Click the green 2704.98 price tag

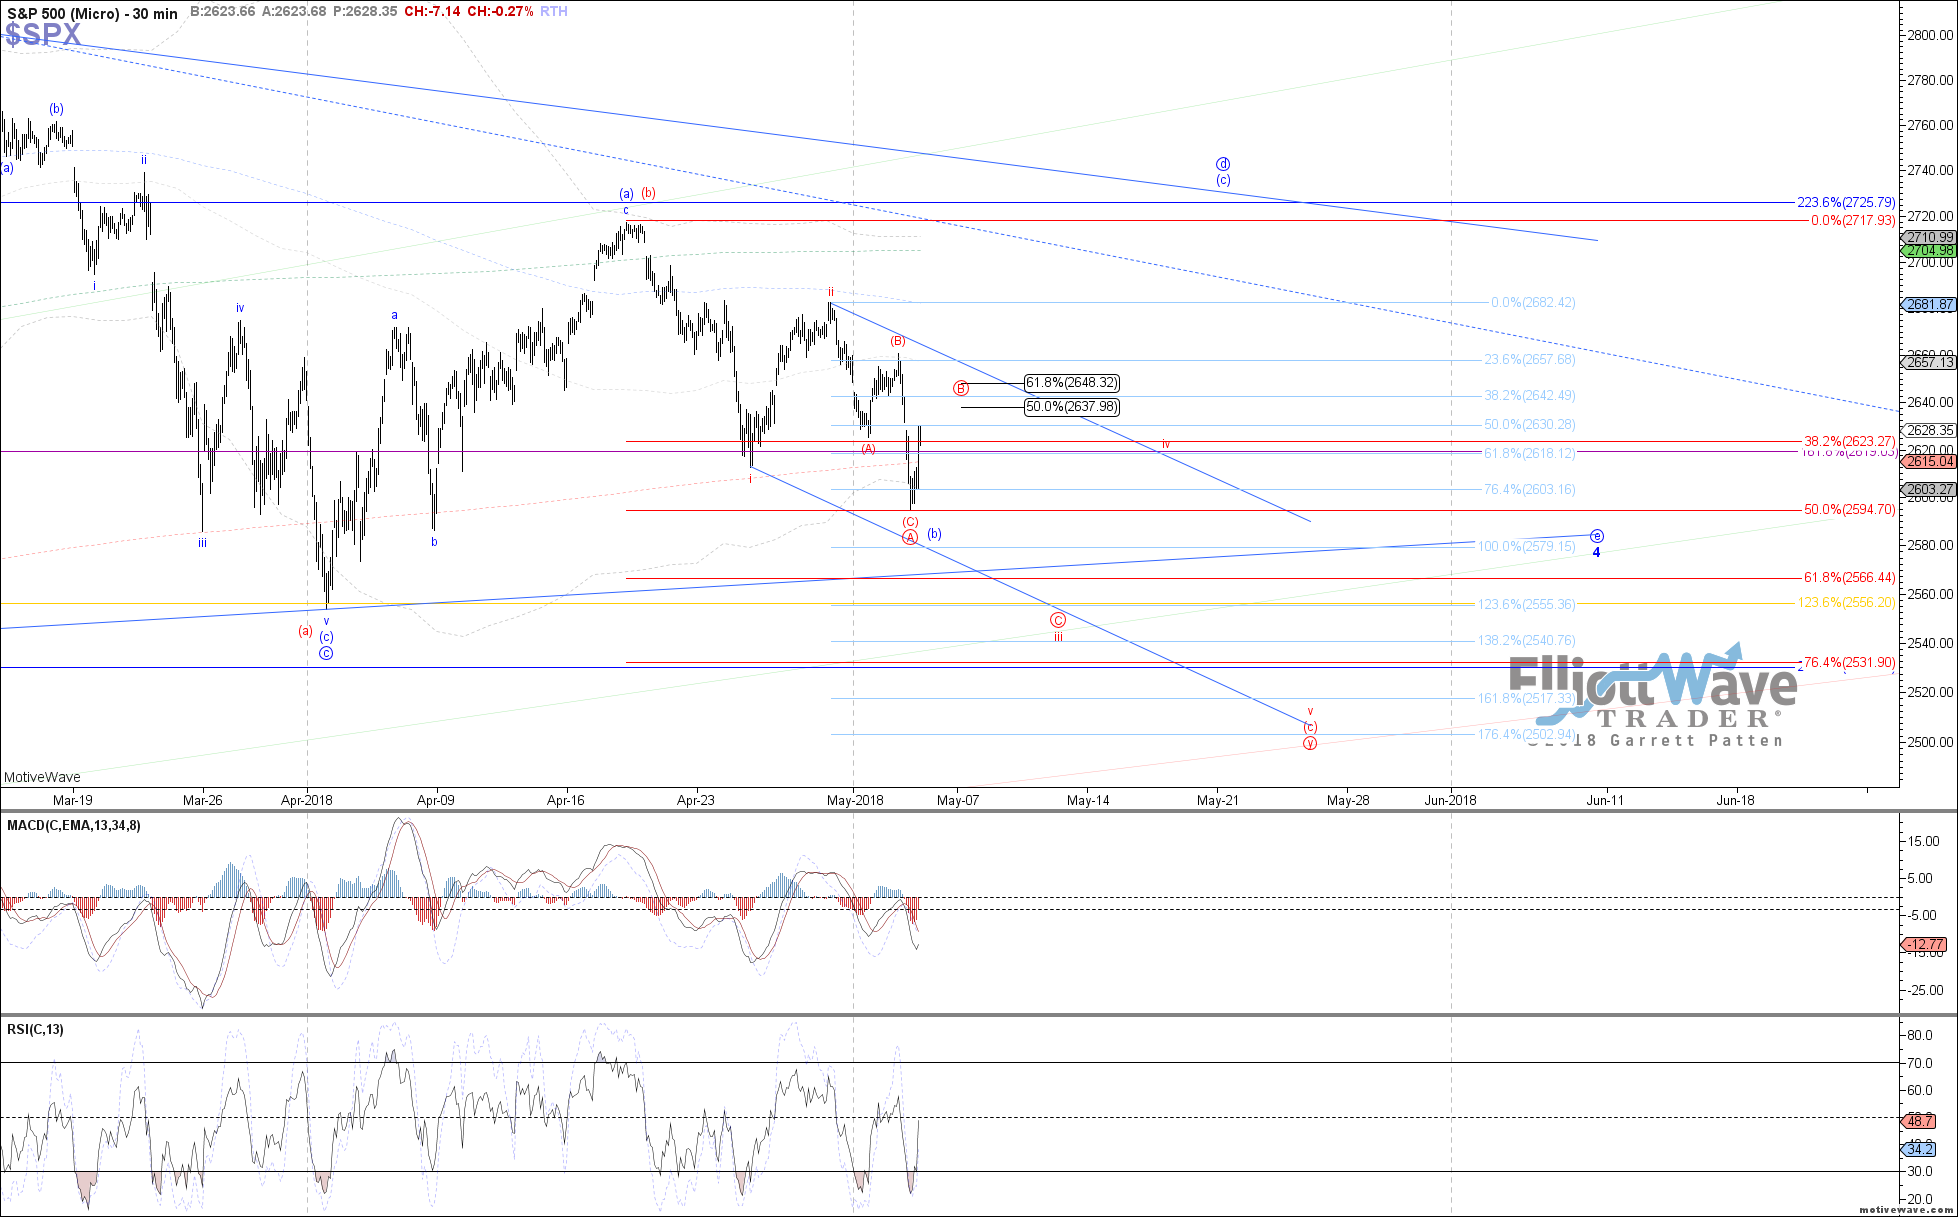click(1929, 251)
